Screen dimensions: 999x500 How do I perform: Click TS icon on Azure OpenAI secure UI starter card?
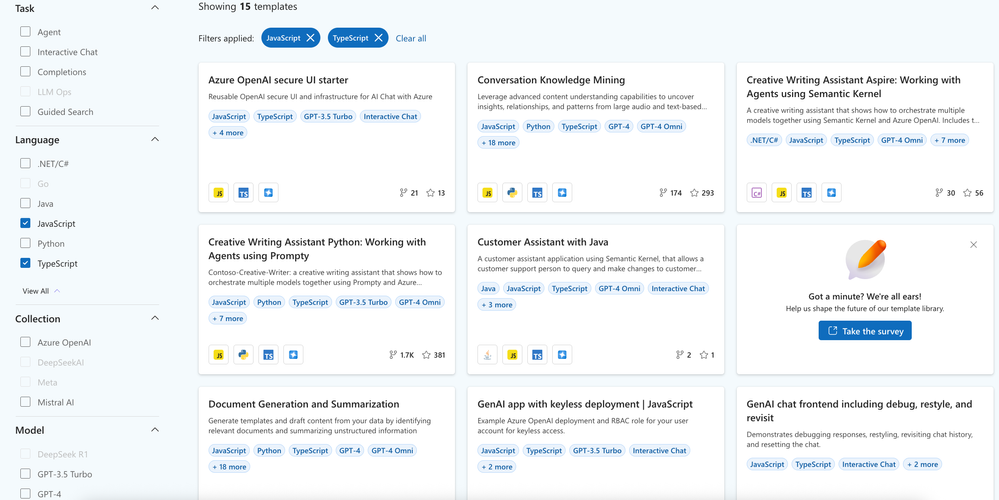[243, 193]
